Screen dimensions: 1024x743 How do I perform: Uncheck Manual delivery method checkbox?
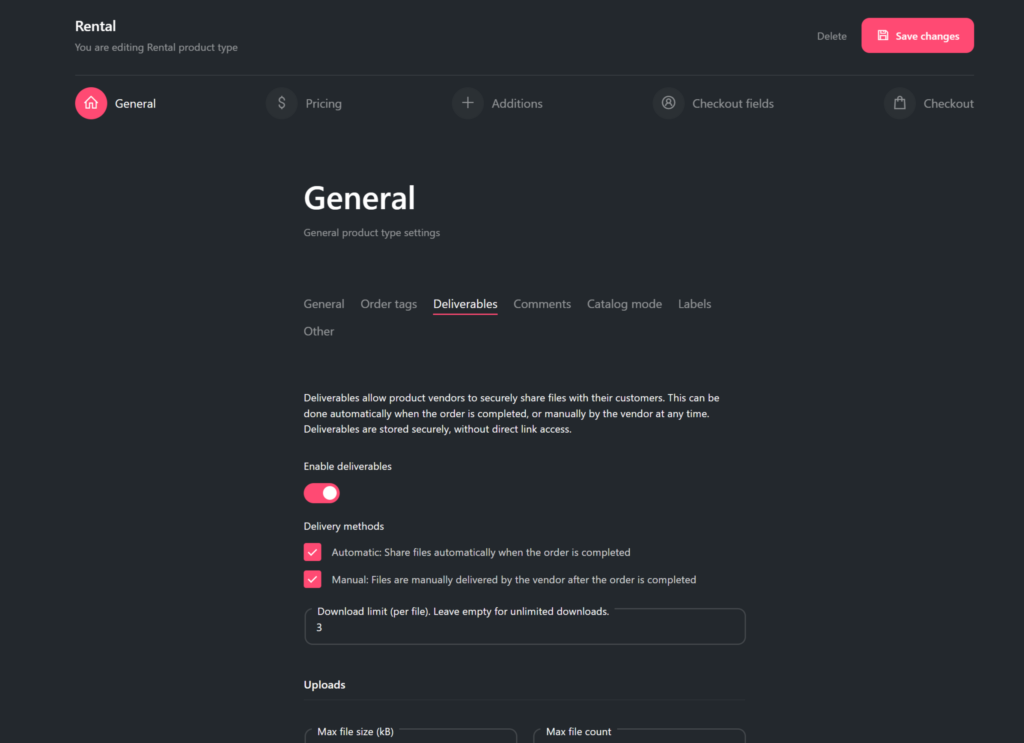(313, 579)
